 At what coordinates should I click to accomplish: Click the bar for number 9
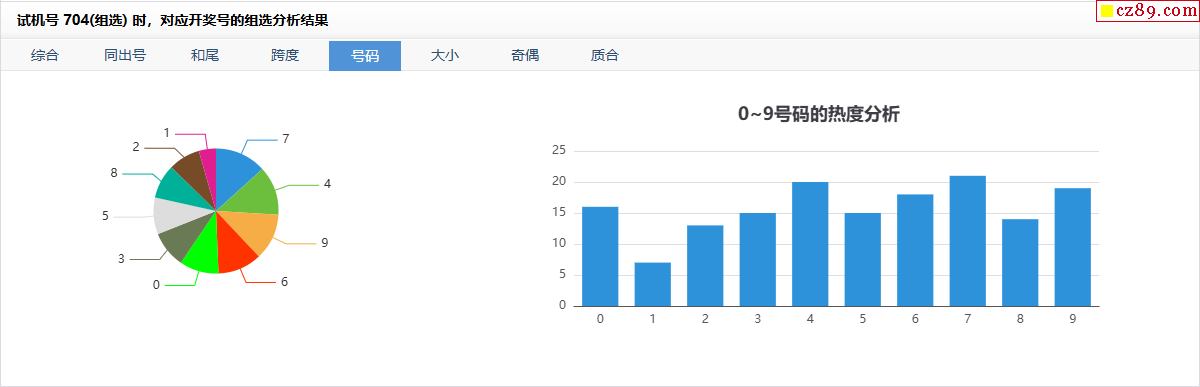(1073, 247)
